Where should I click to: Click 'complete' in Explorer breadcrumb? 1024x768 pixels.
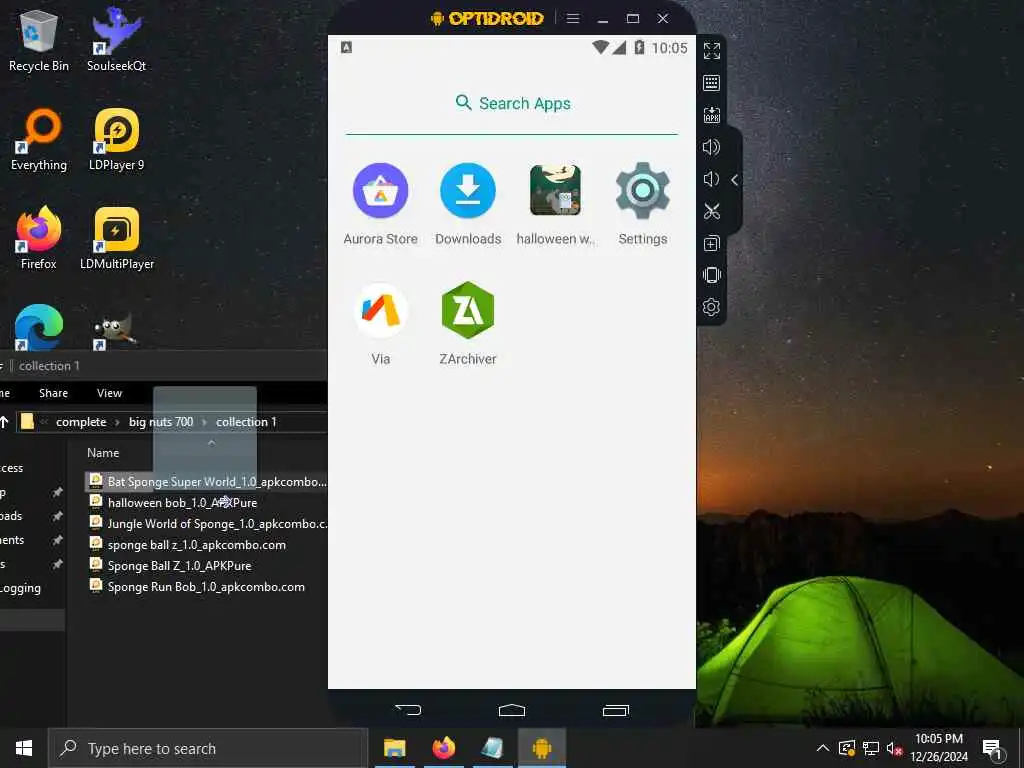click(x=81, y=422)
